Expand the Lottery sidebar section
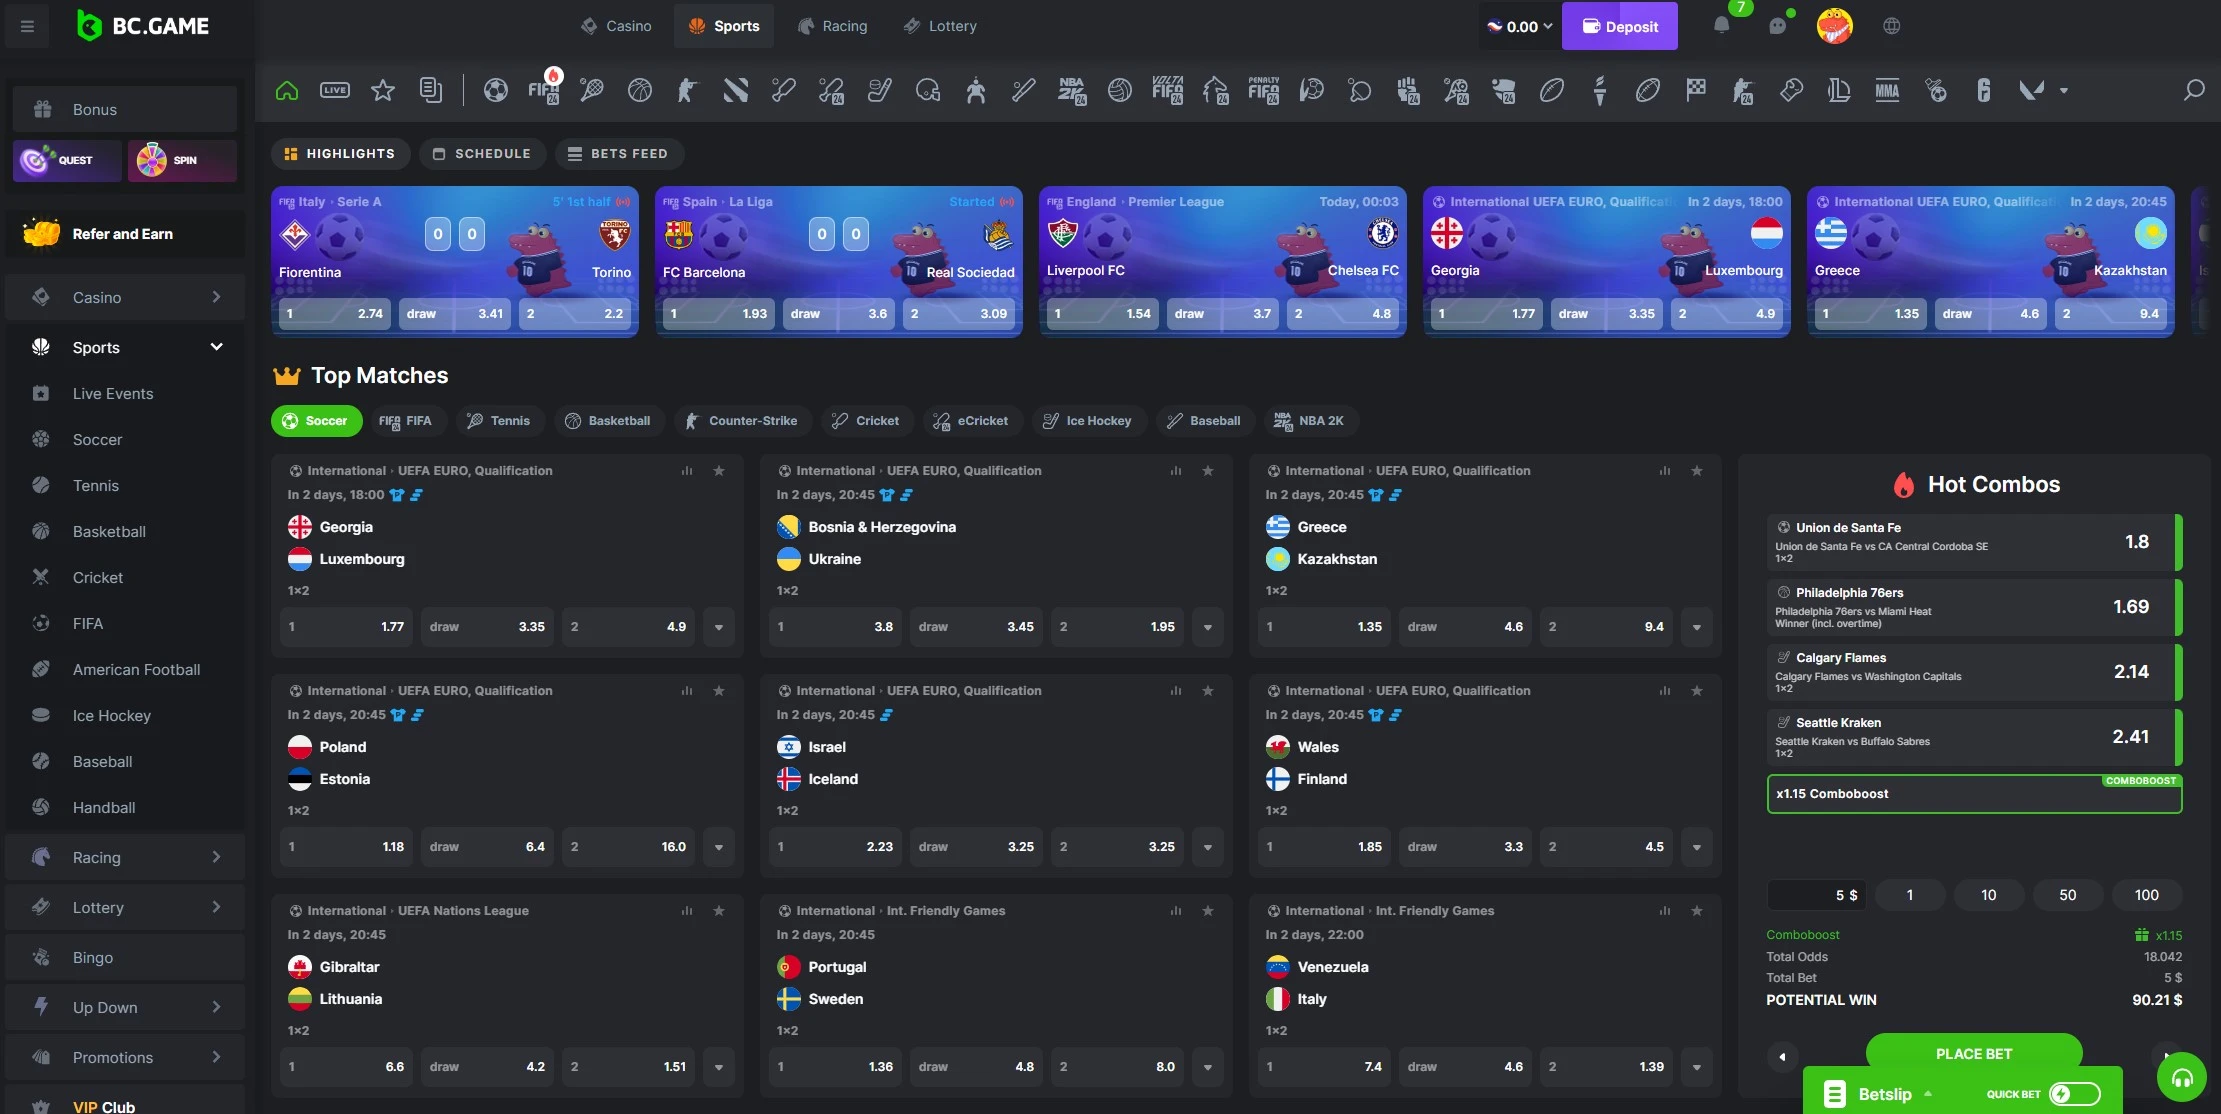The height and width of the screenshot is (1114, 2221). [x=125, y=907]
